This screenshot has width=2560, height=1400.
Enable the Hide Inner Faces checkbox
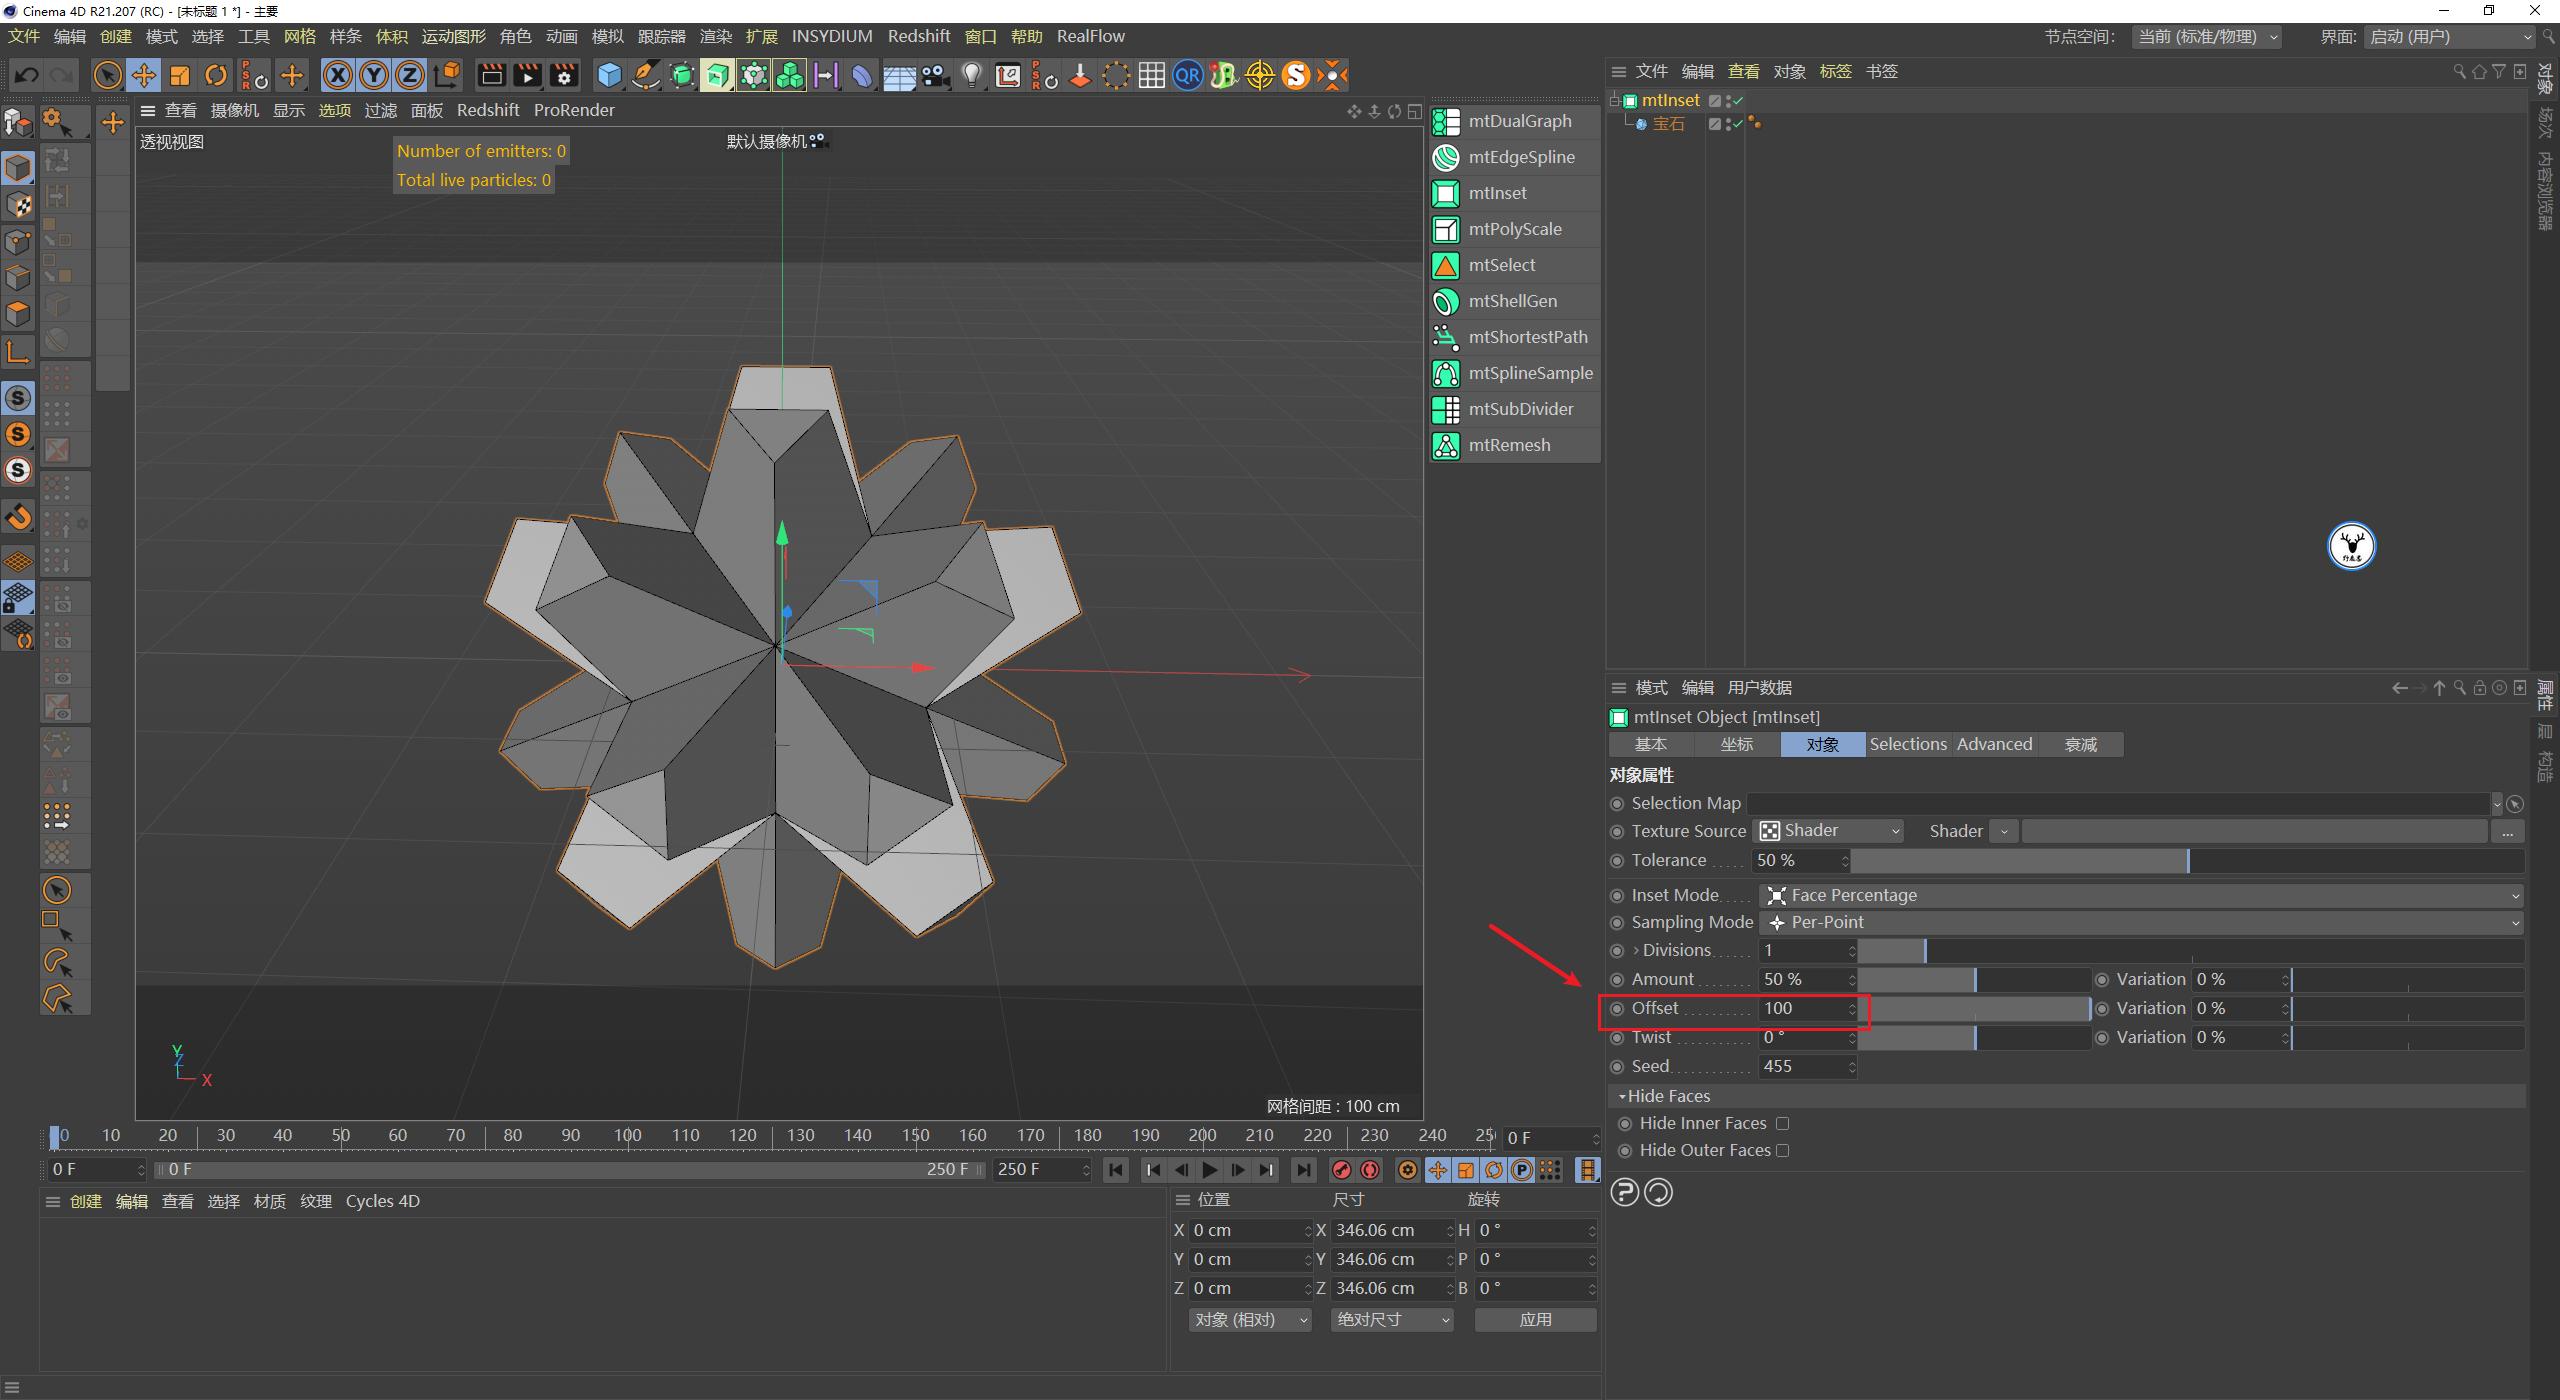(1784, 1123)
